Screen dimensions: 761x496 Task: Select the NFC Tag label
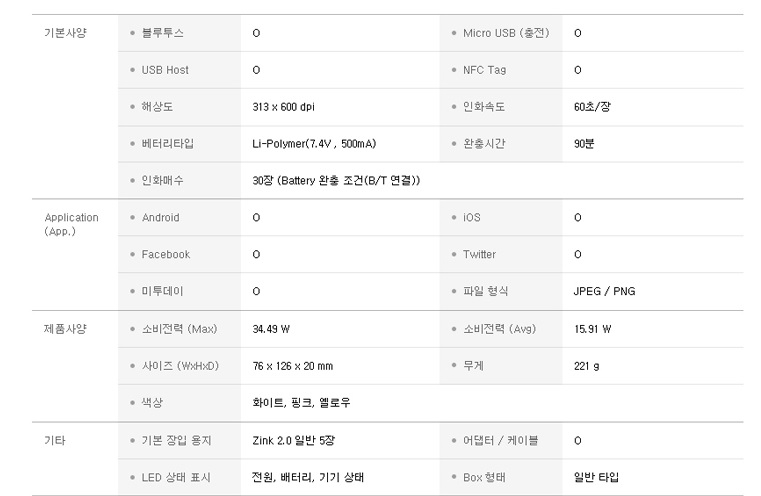485,70
